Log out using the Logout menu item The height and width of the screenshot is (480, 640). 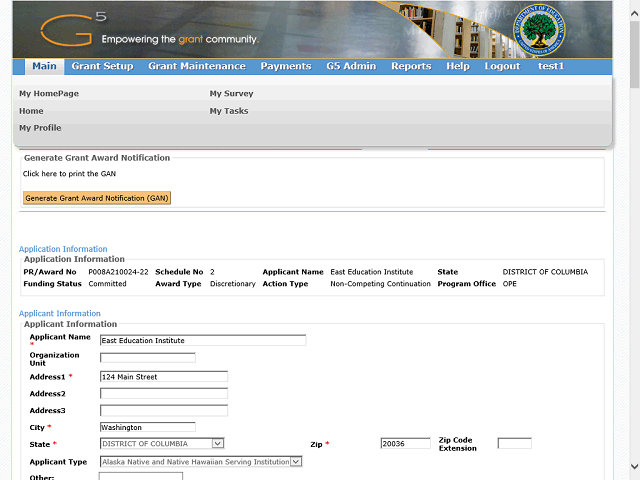point(502,66)
